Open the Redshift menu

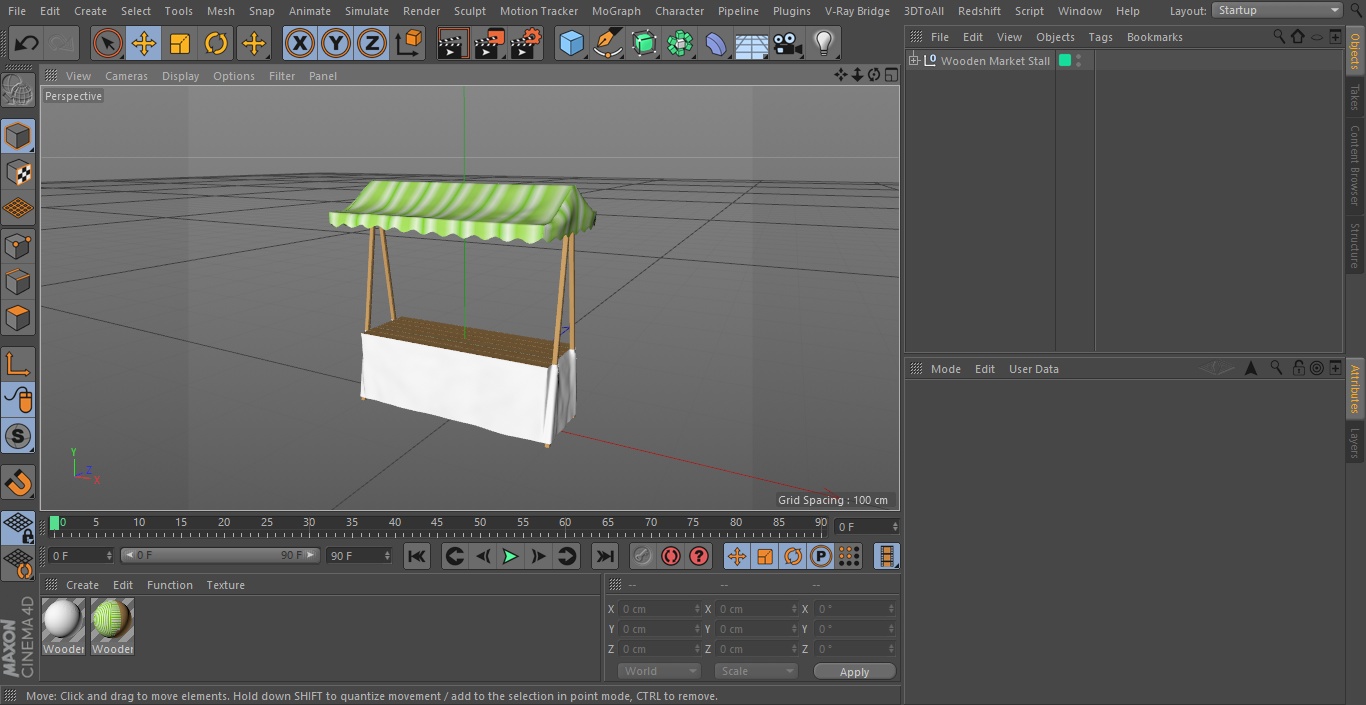(x=979, y=11)
